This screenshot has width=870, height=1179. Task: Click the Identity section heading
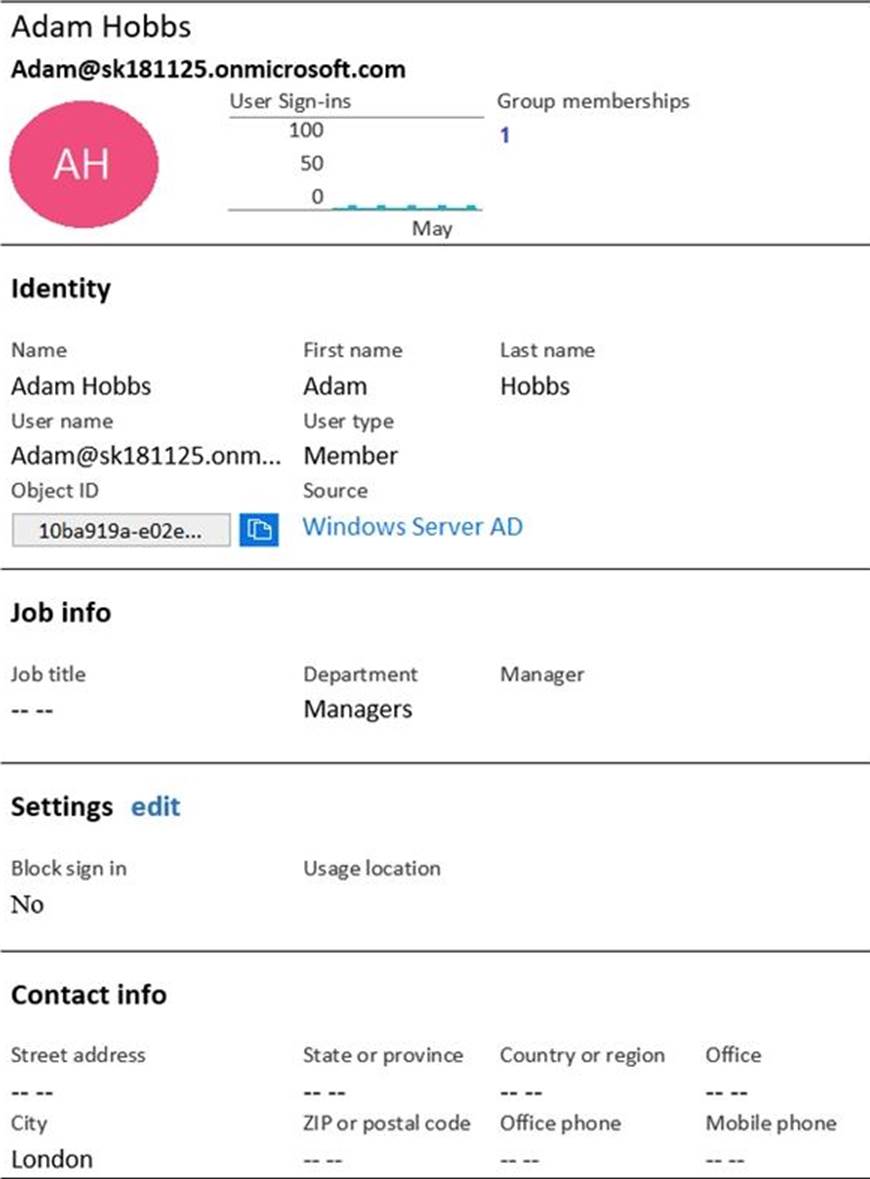[60, 289]
